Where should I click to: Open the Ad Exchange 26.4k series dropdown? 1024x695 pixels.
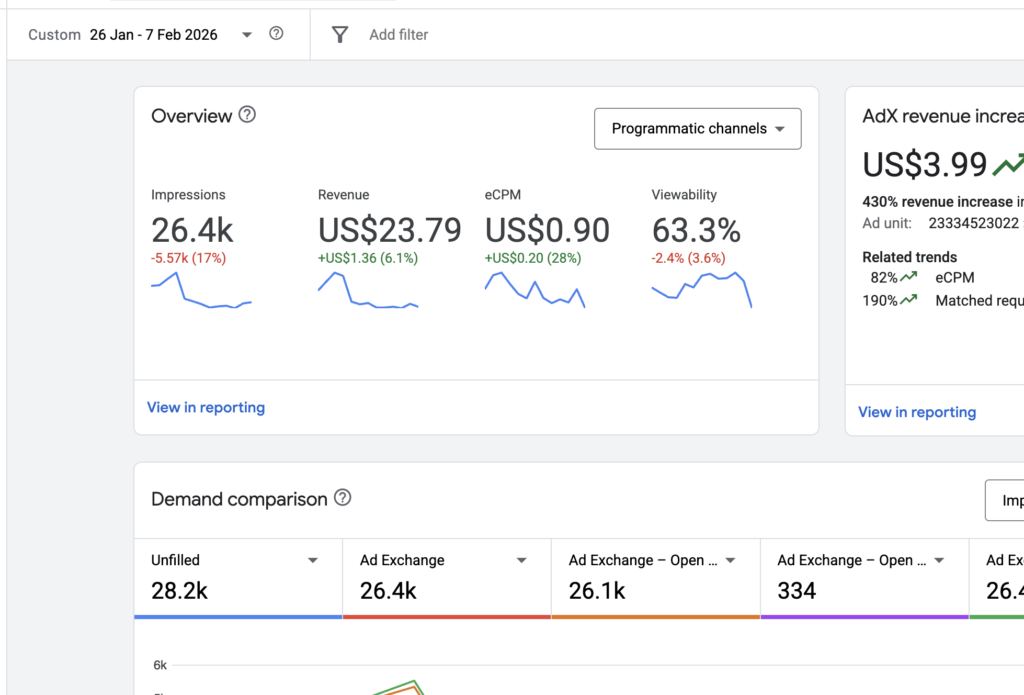(x=521, y=561)
